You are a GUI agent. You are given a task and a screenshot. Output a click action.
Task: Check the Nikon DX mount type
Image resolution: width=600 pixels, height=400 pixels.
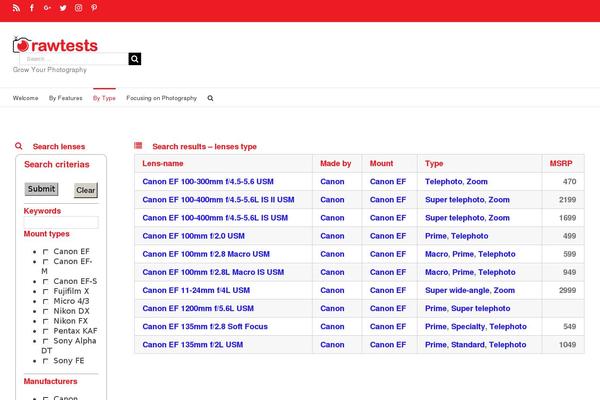(x=46, y=311)
